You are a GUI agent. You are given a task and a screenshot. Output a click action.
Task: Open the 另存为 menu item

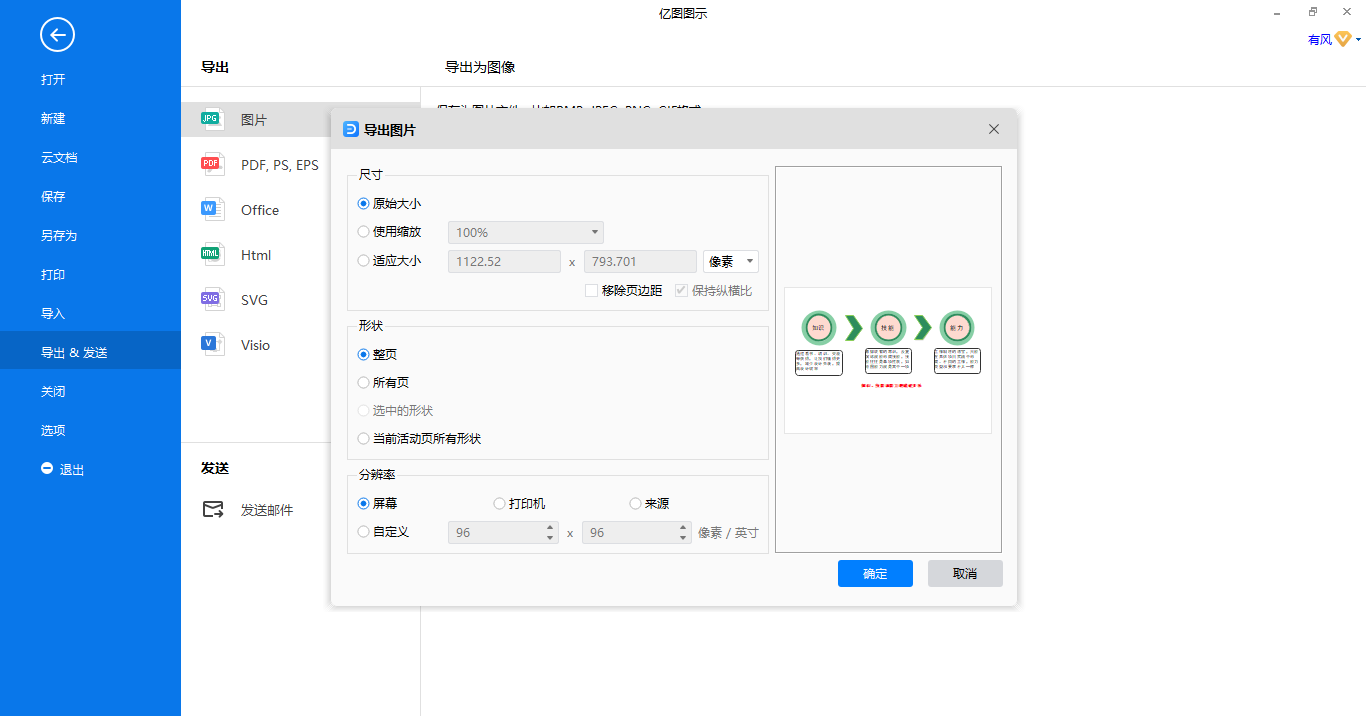(x=59, y=236)
